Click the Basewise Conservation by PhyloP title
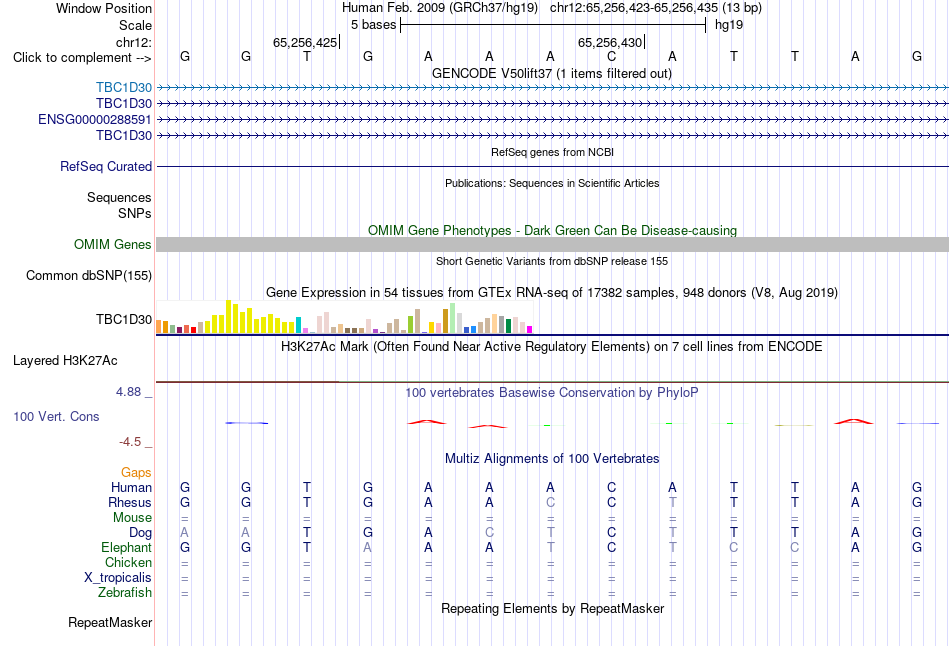 [x=552, y=393]
